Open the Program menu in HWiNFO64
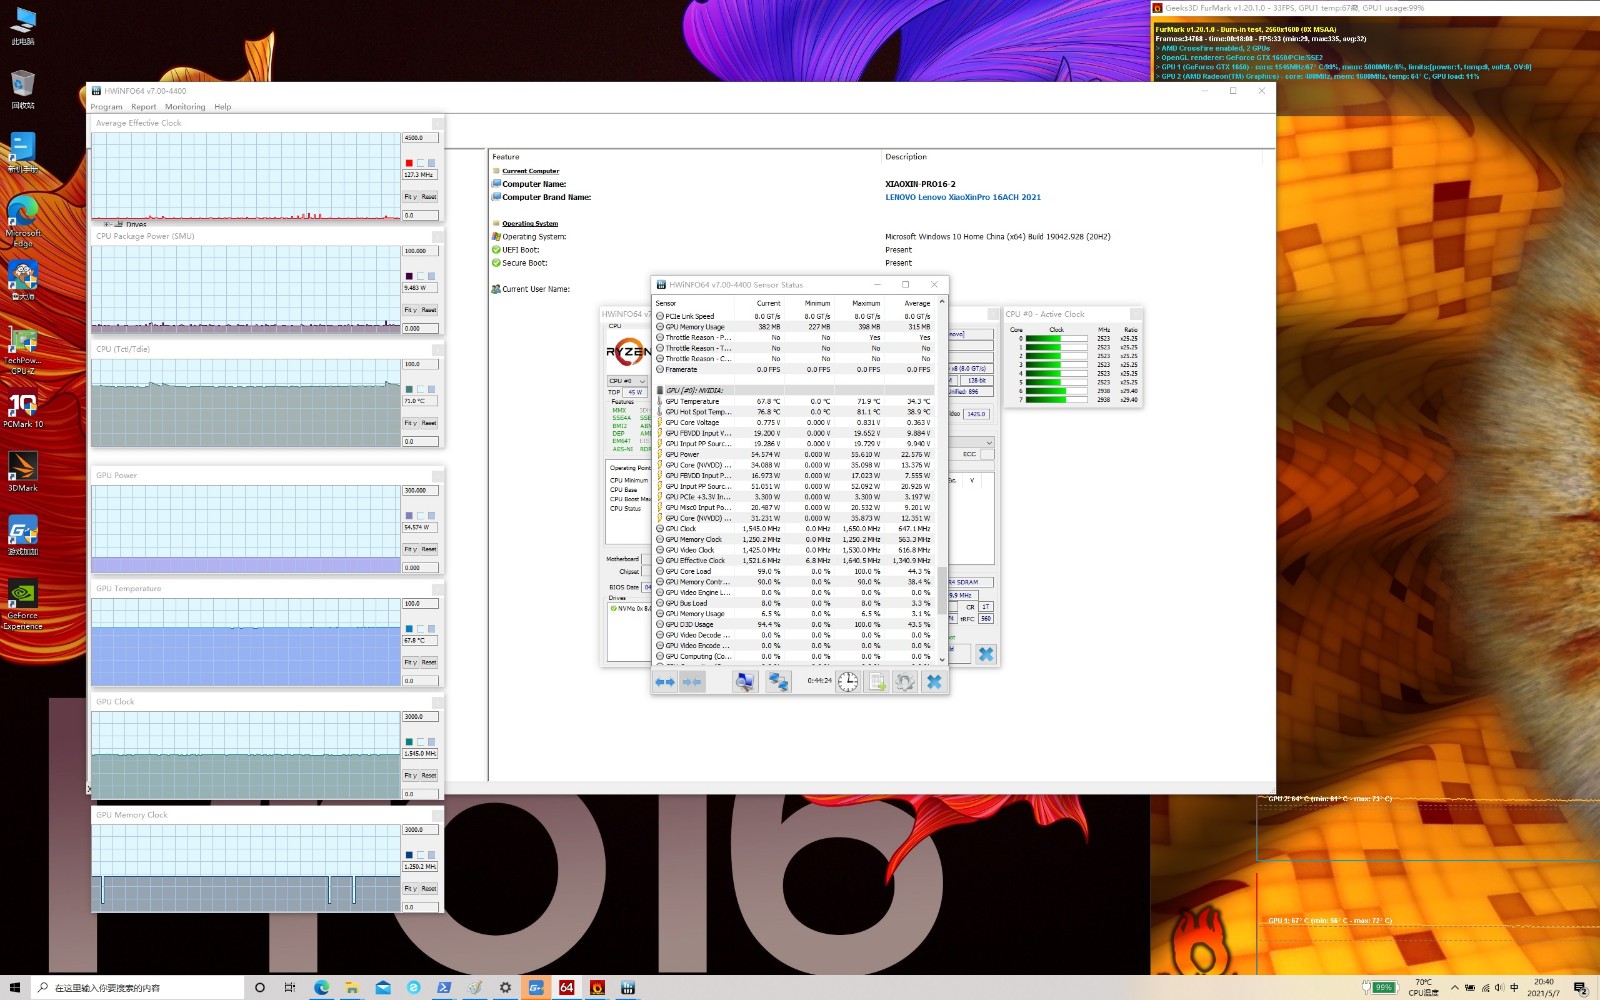Screen dimensions: 1600x1000 [x=106, y=107]
